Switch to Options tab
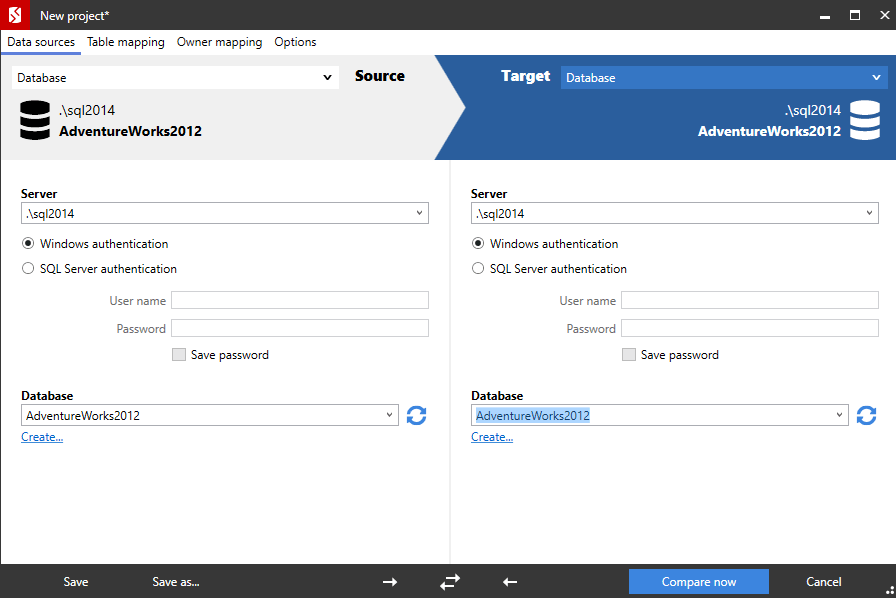Image resolution: width=896 pixels, height=598 pixels. coord(295,42)
